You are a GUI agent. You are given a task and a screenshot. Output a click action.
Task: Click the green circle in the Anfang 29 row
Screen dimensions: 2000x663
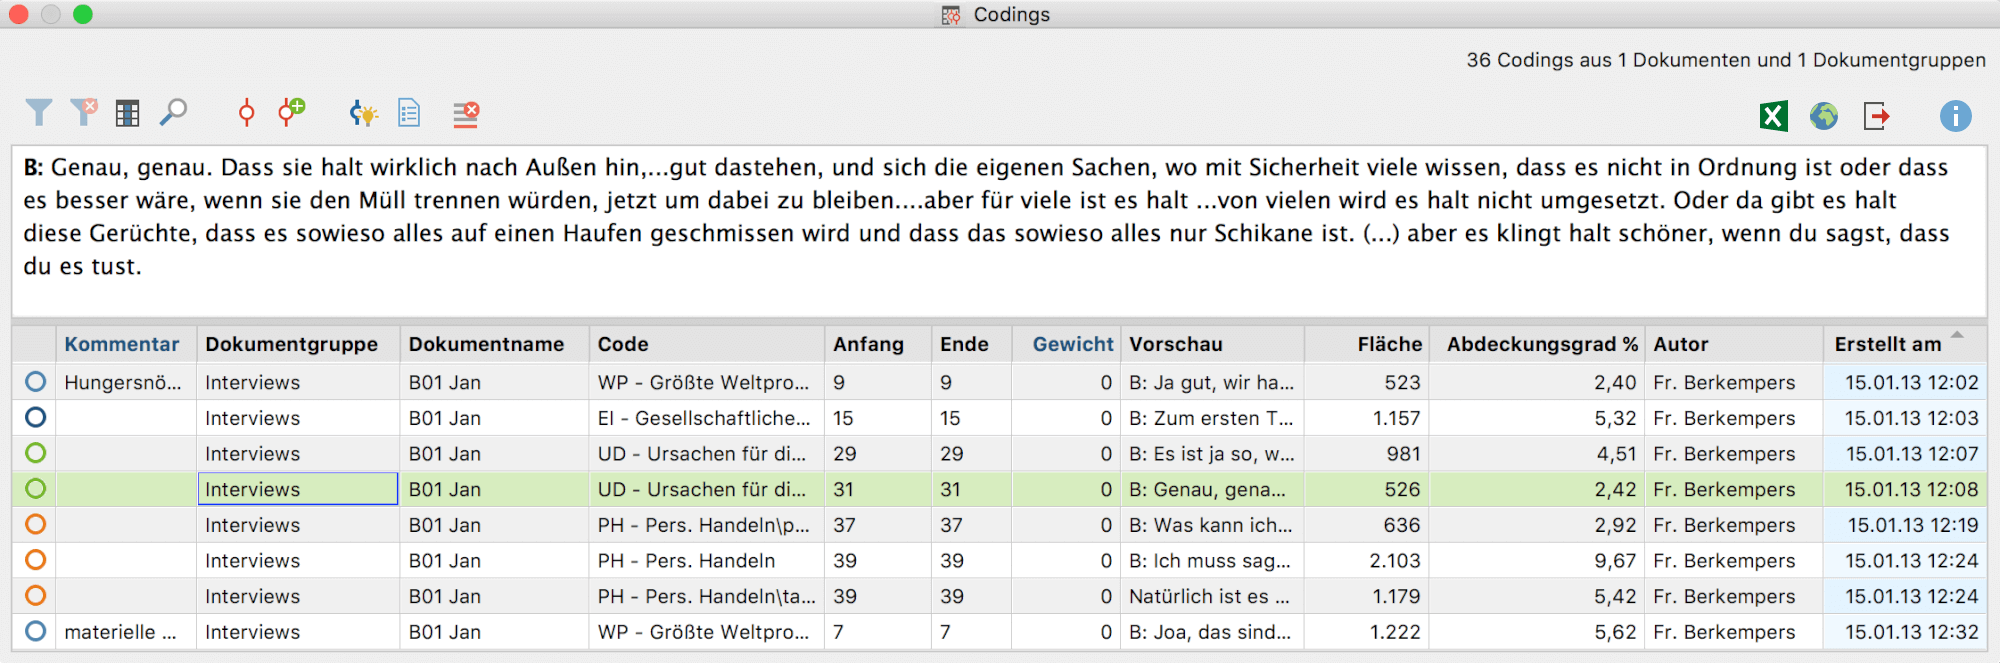pos(36,453)
